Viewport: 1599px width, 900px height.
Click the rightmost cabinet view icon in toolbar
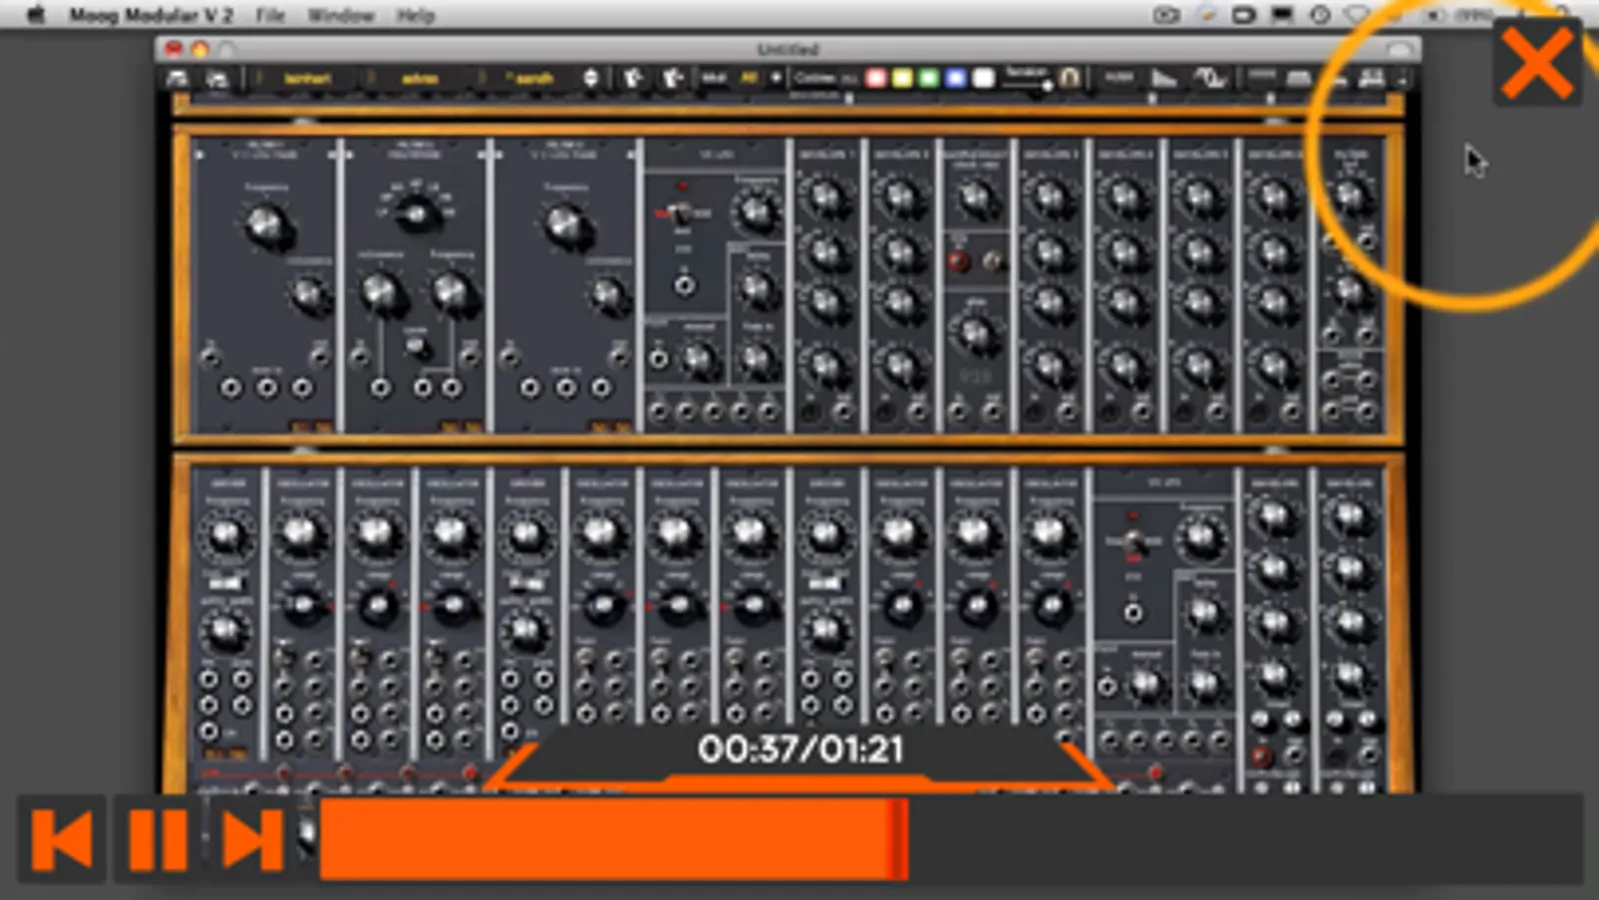pyautogui.click(x=1371, y=78)
